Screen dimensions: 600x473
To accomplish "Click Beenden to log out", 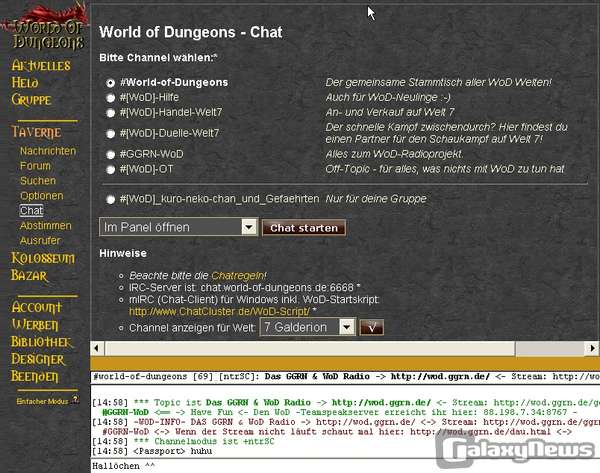I will pos(34,376).
